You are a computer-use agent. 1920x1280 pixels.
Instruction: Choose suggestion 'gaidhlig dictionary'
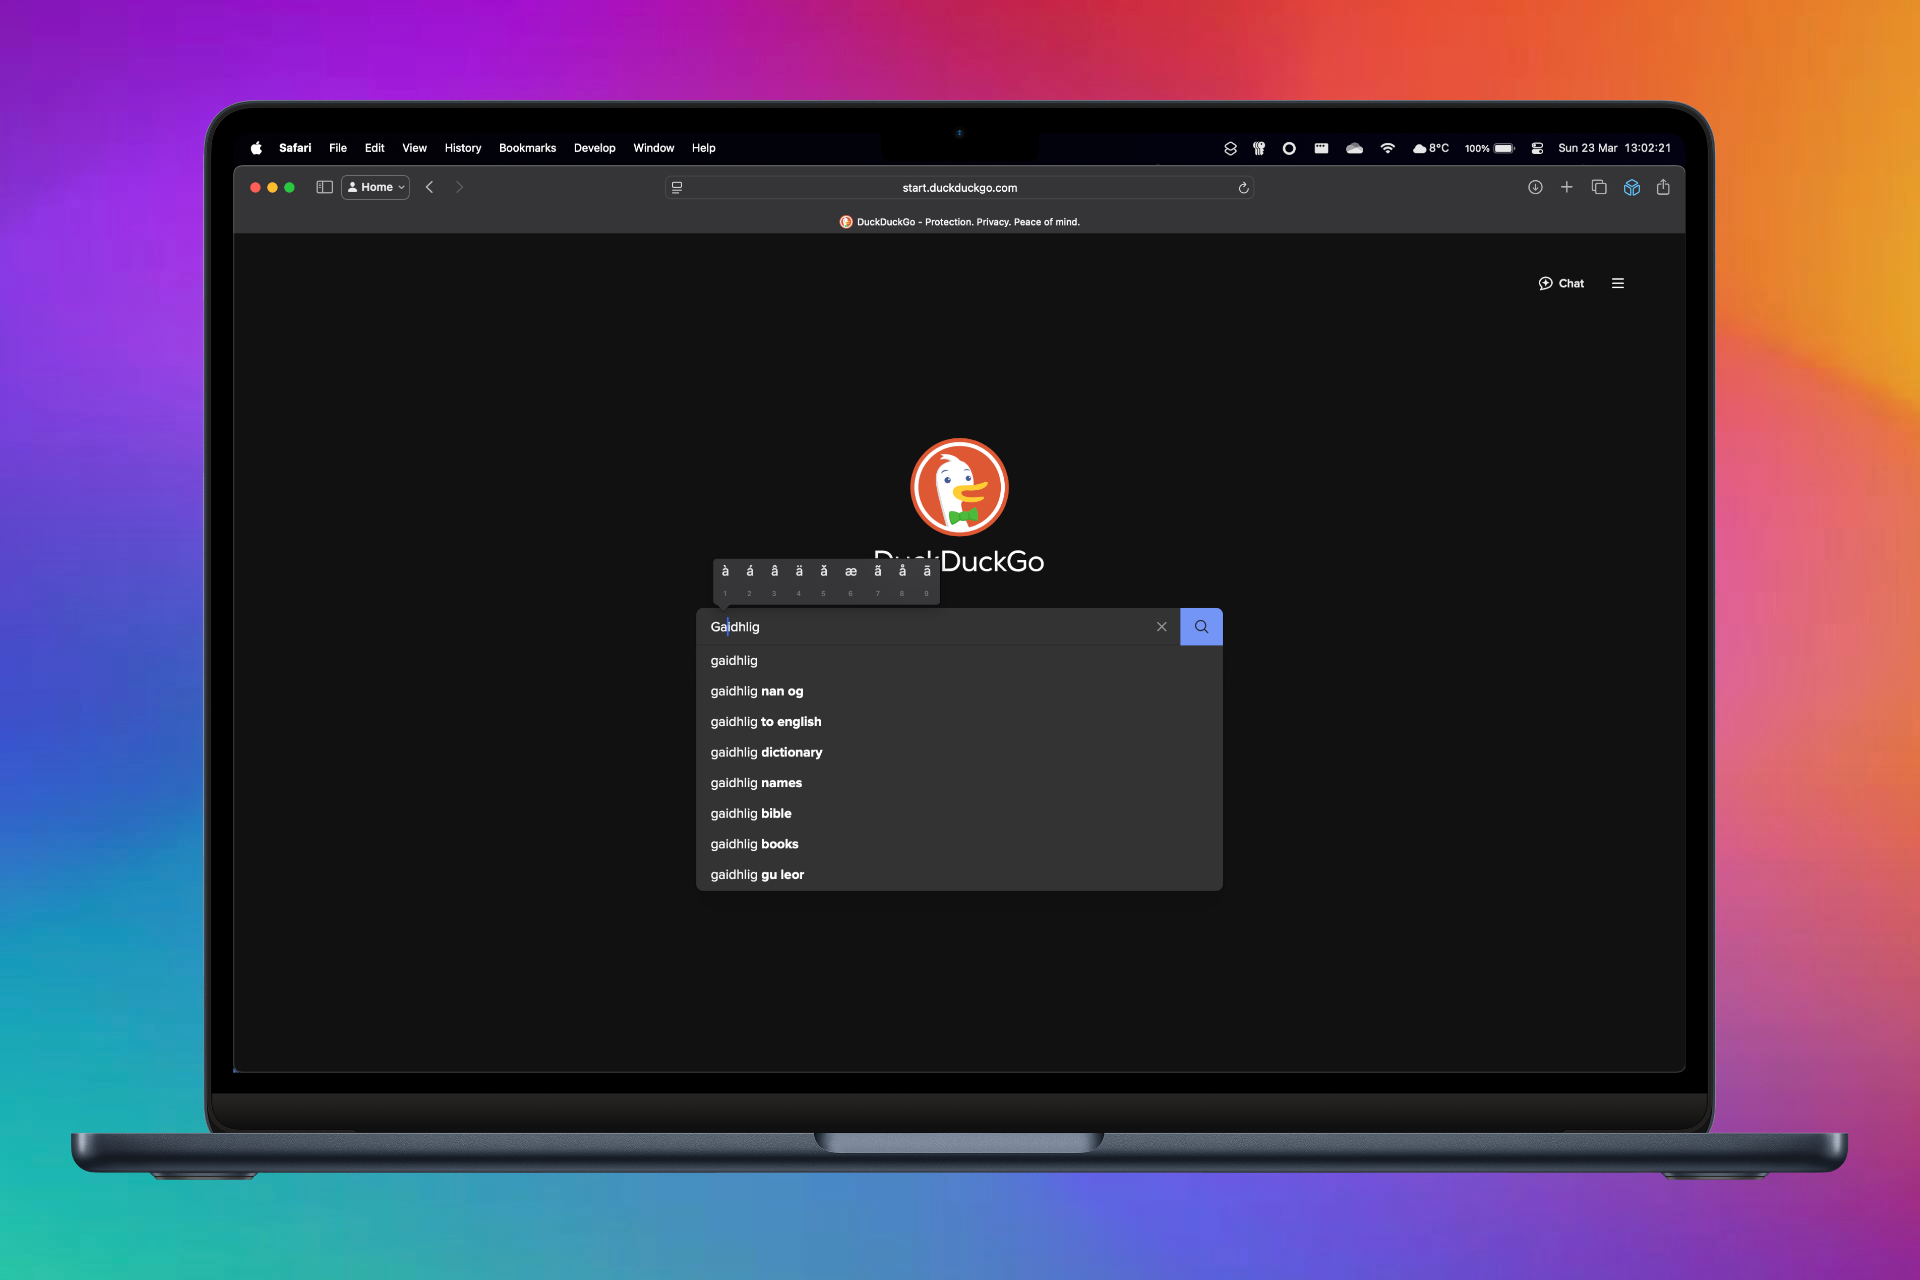pyautogui.click(x=959, y=752)
